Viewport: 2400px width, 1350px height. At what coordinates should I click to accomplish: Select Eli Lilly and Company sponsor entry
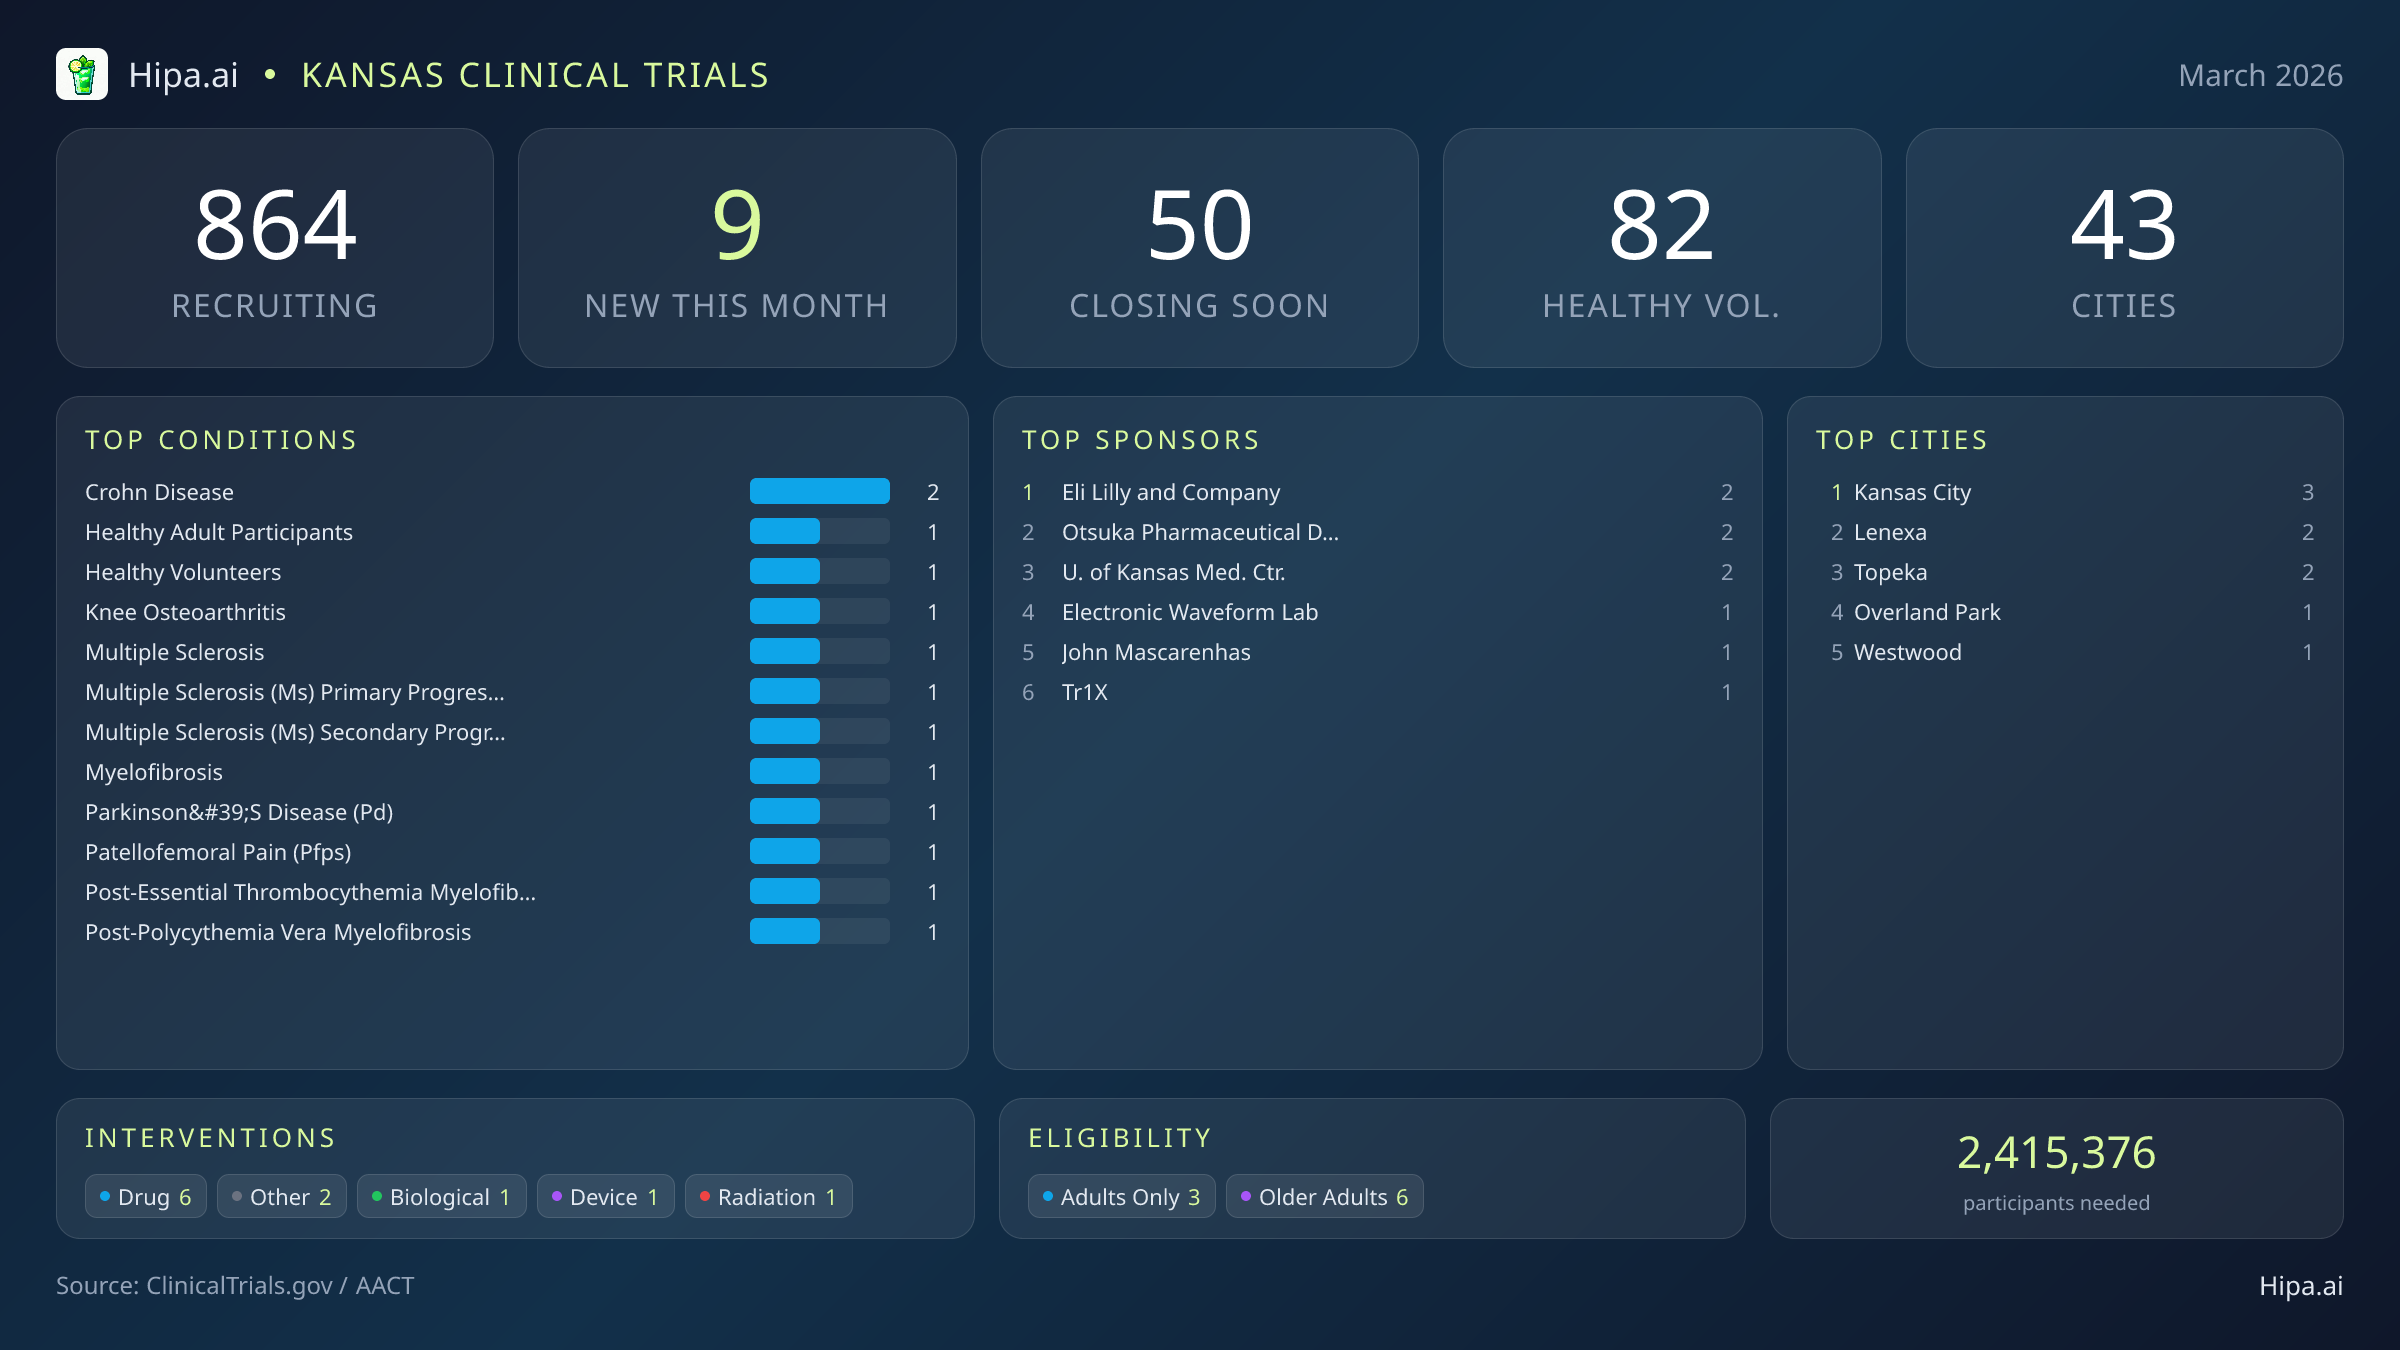click(x=1170, y=492)
